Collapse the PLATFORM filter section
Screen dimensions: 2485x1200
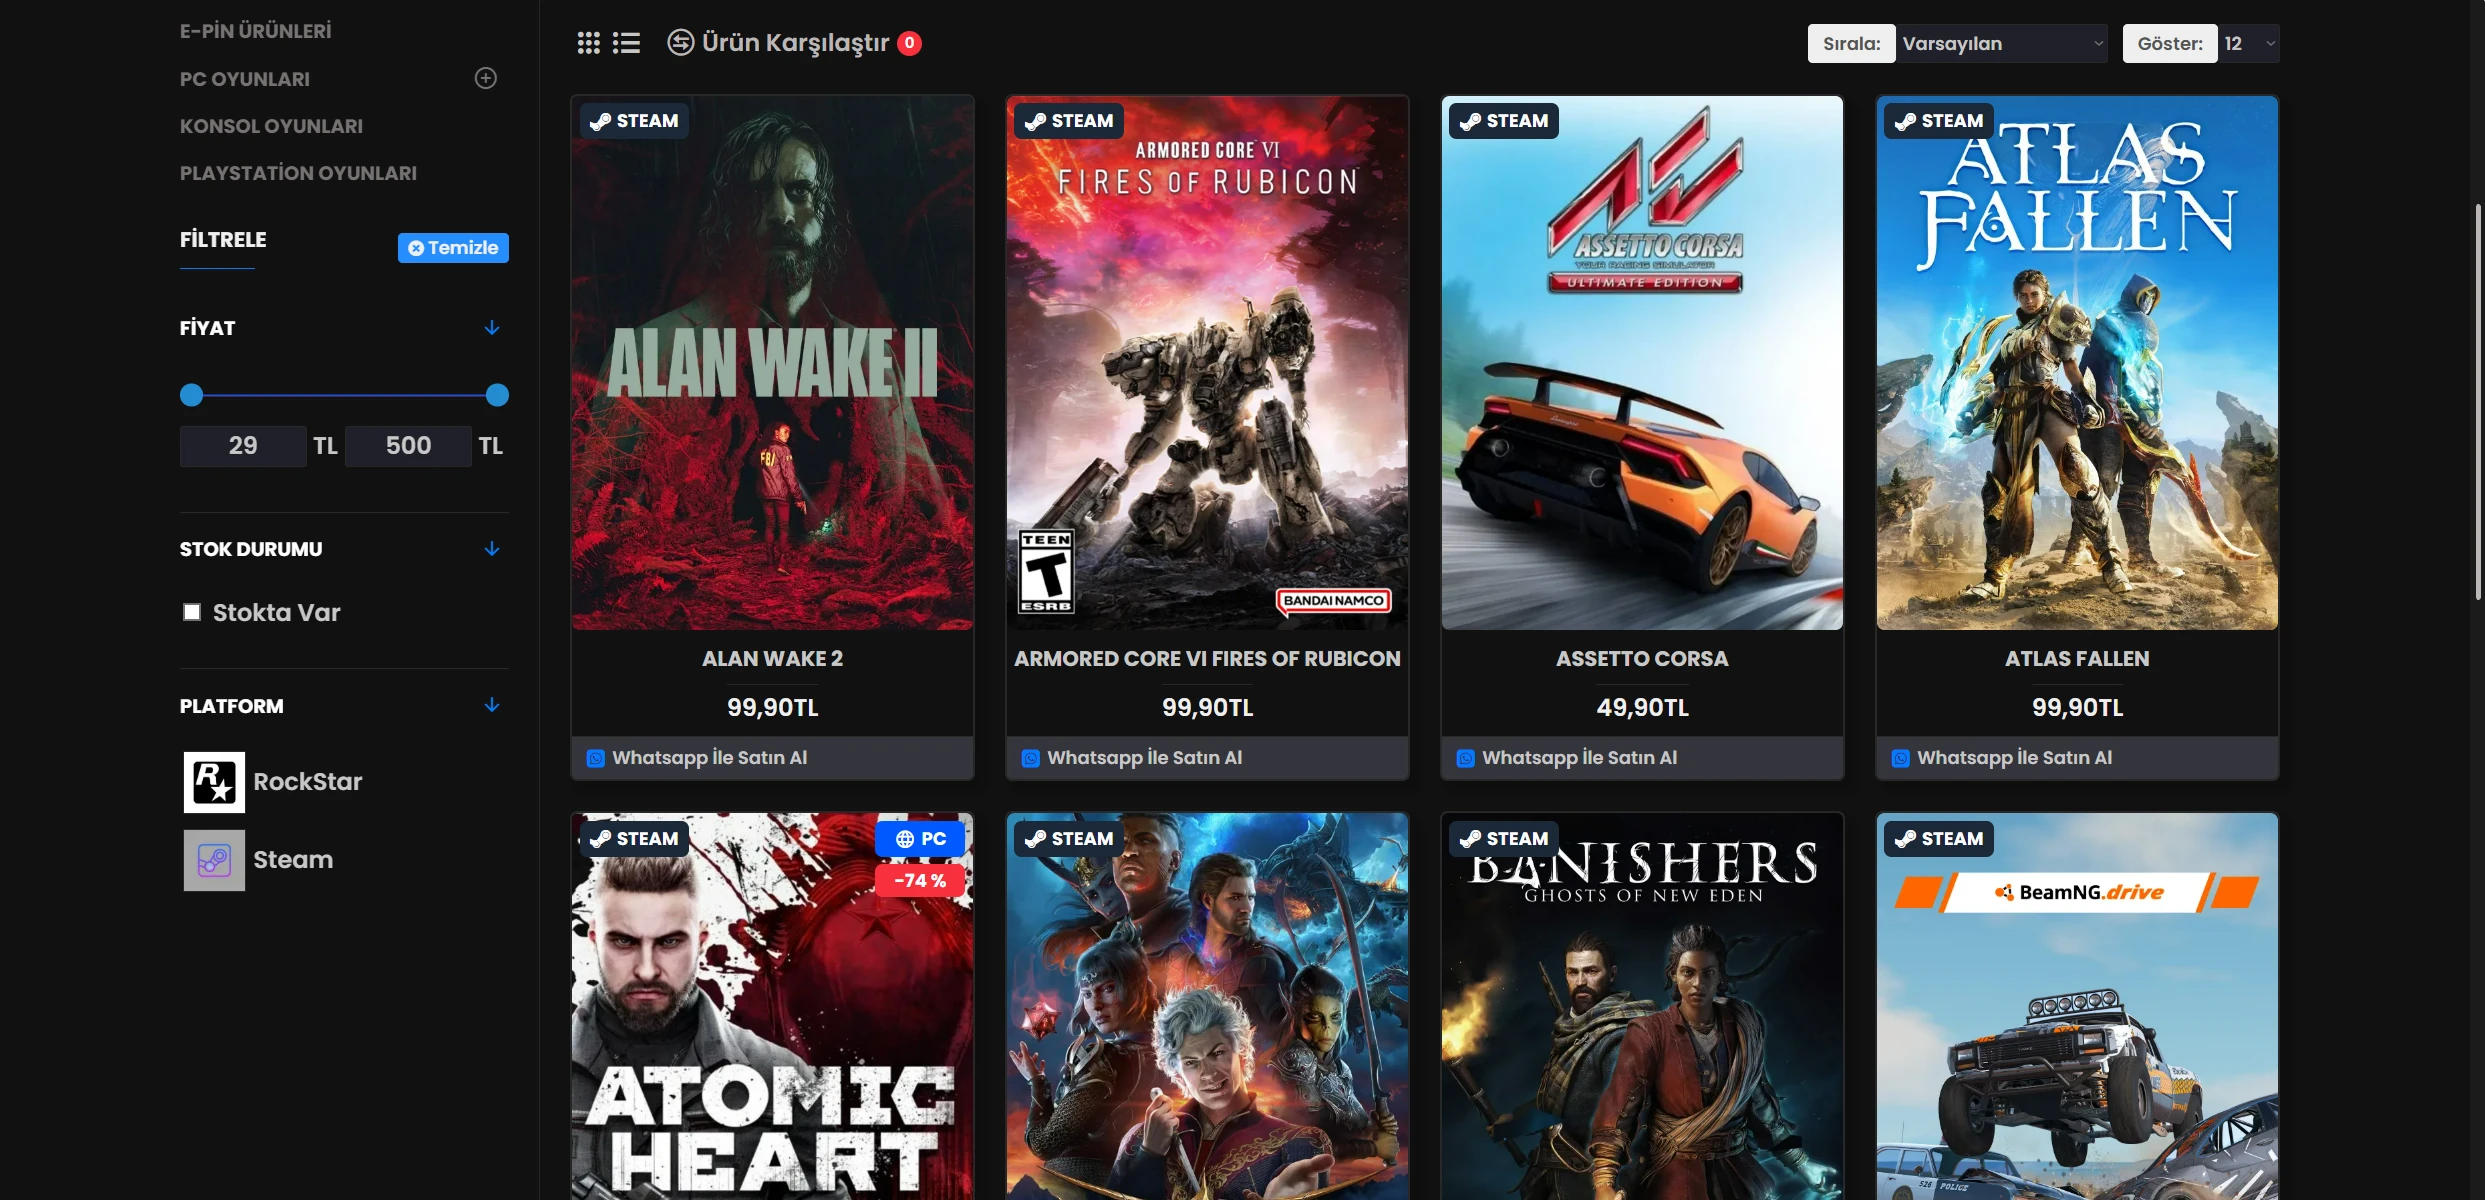pyautogui.click(x=492, y=706)
